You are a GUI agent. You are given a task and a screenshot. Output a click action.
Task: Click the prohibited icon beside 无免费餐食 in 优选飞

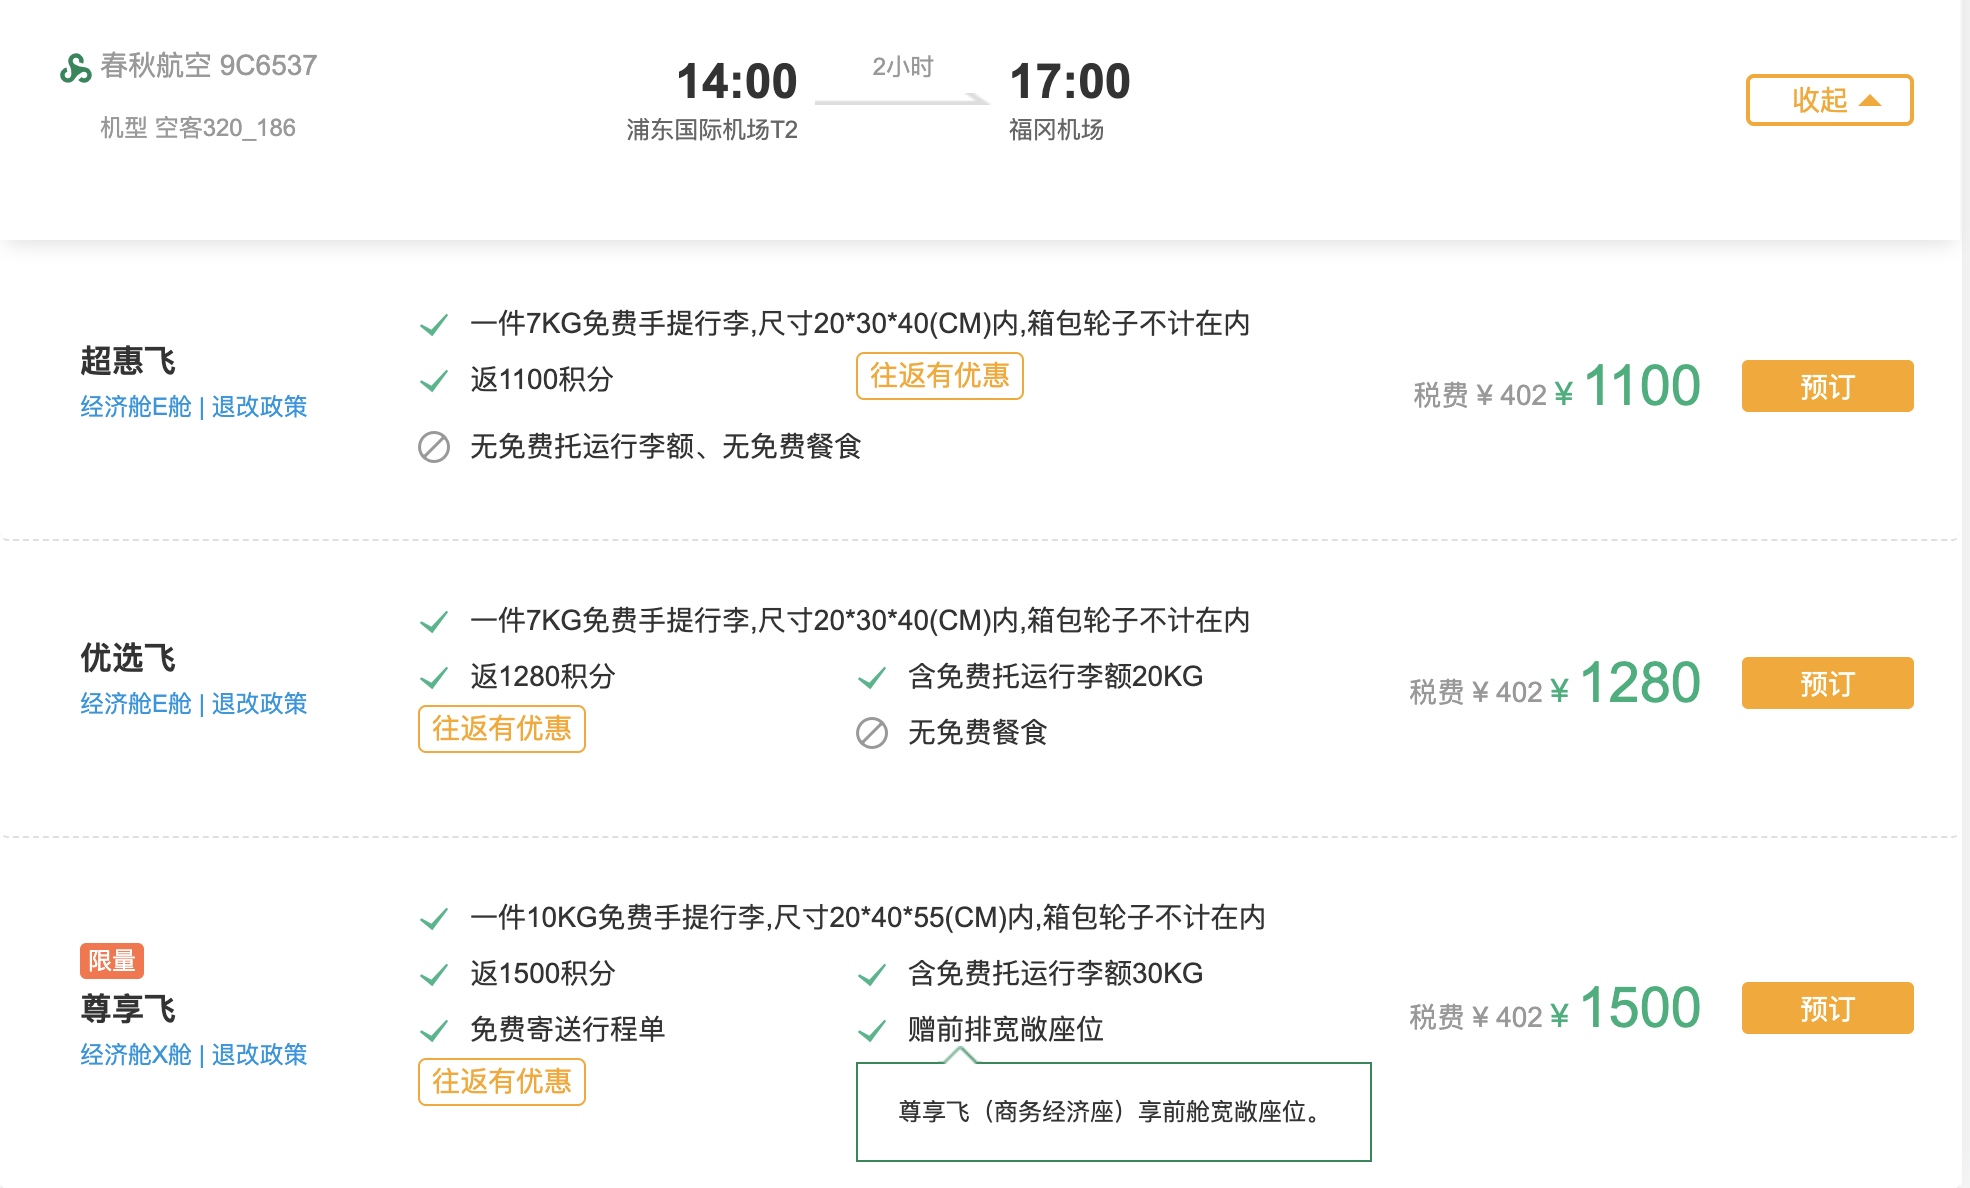tap(872, 733)
